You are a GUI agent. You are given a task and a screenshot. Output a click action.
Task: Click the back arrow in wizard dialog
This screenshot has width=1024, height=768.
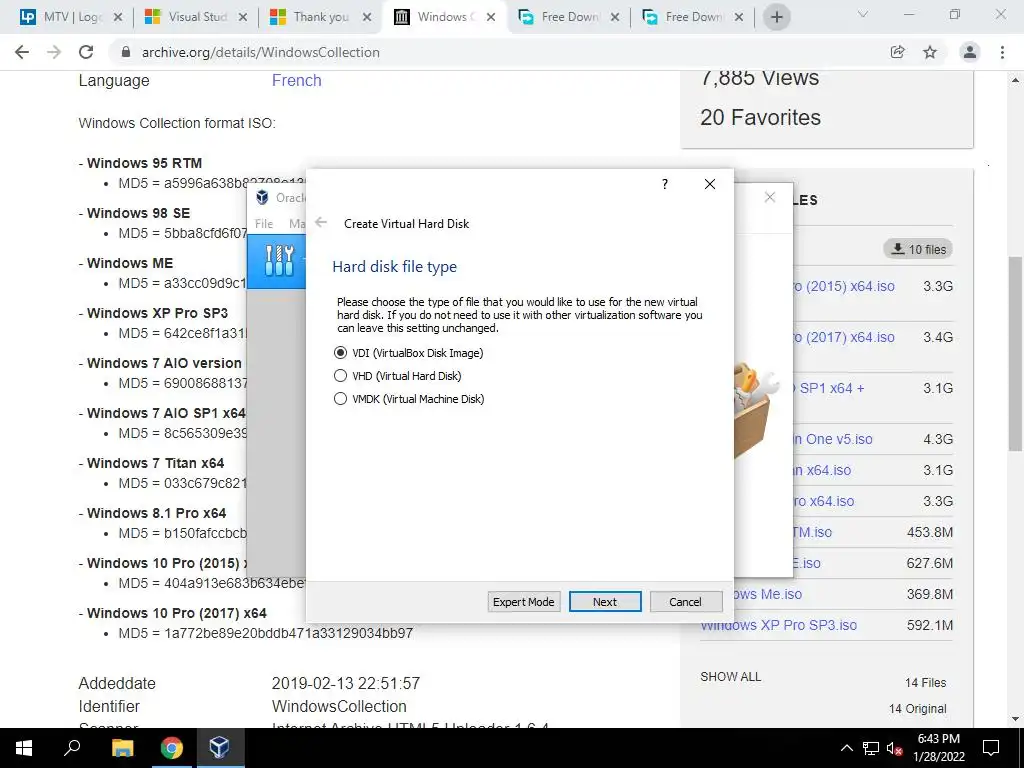click(x=321, y=223)
